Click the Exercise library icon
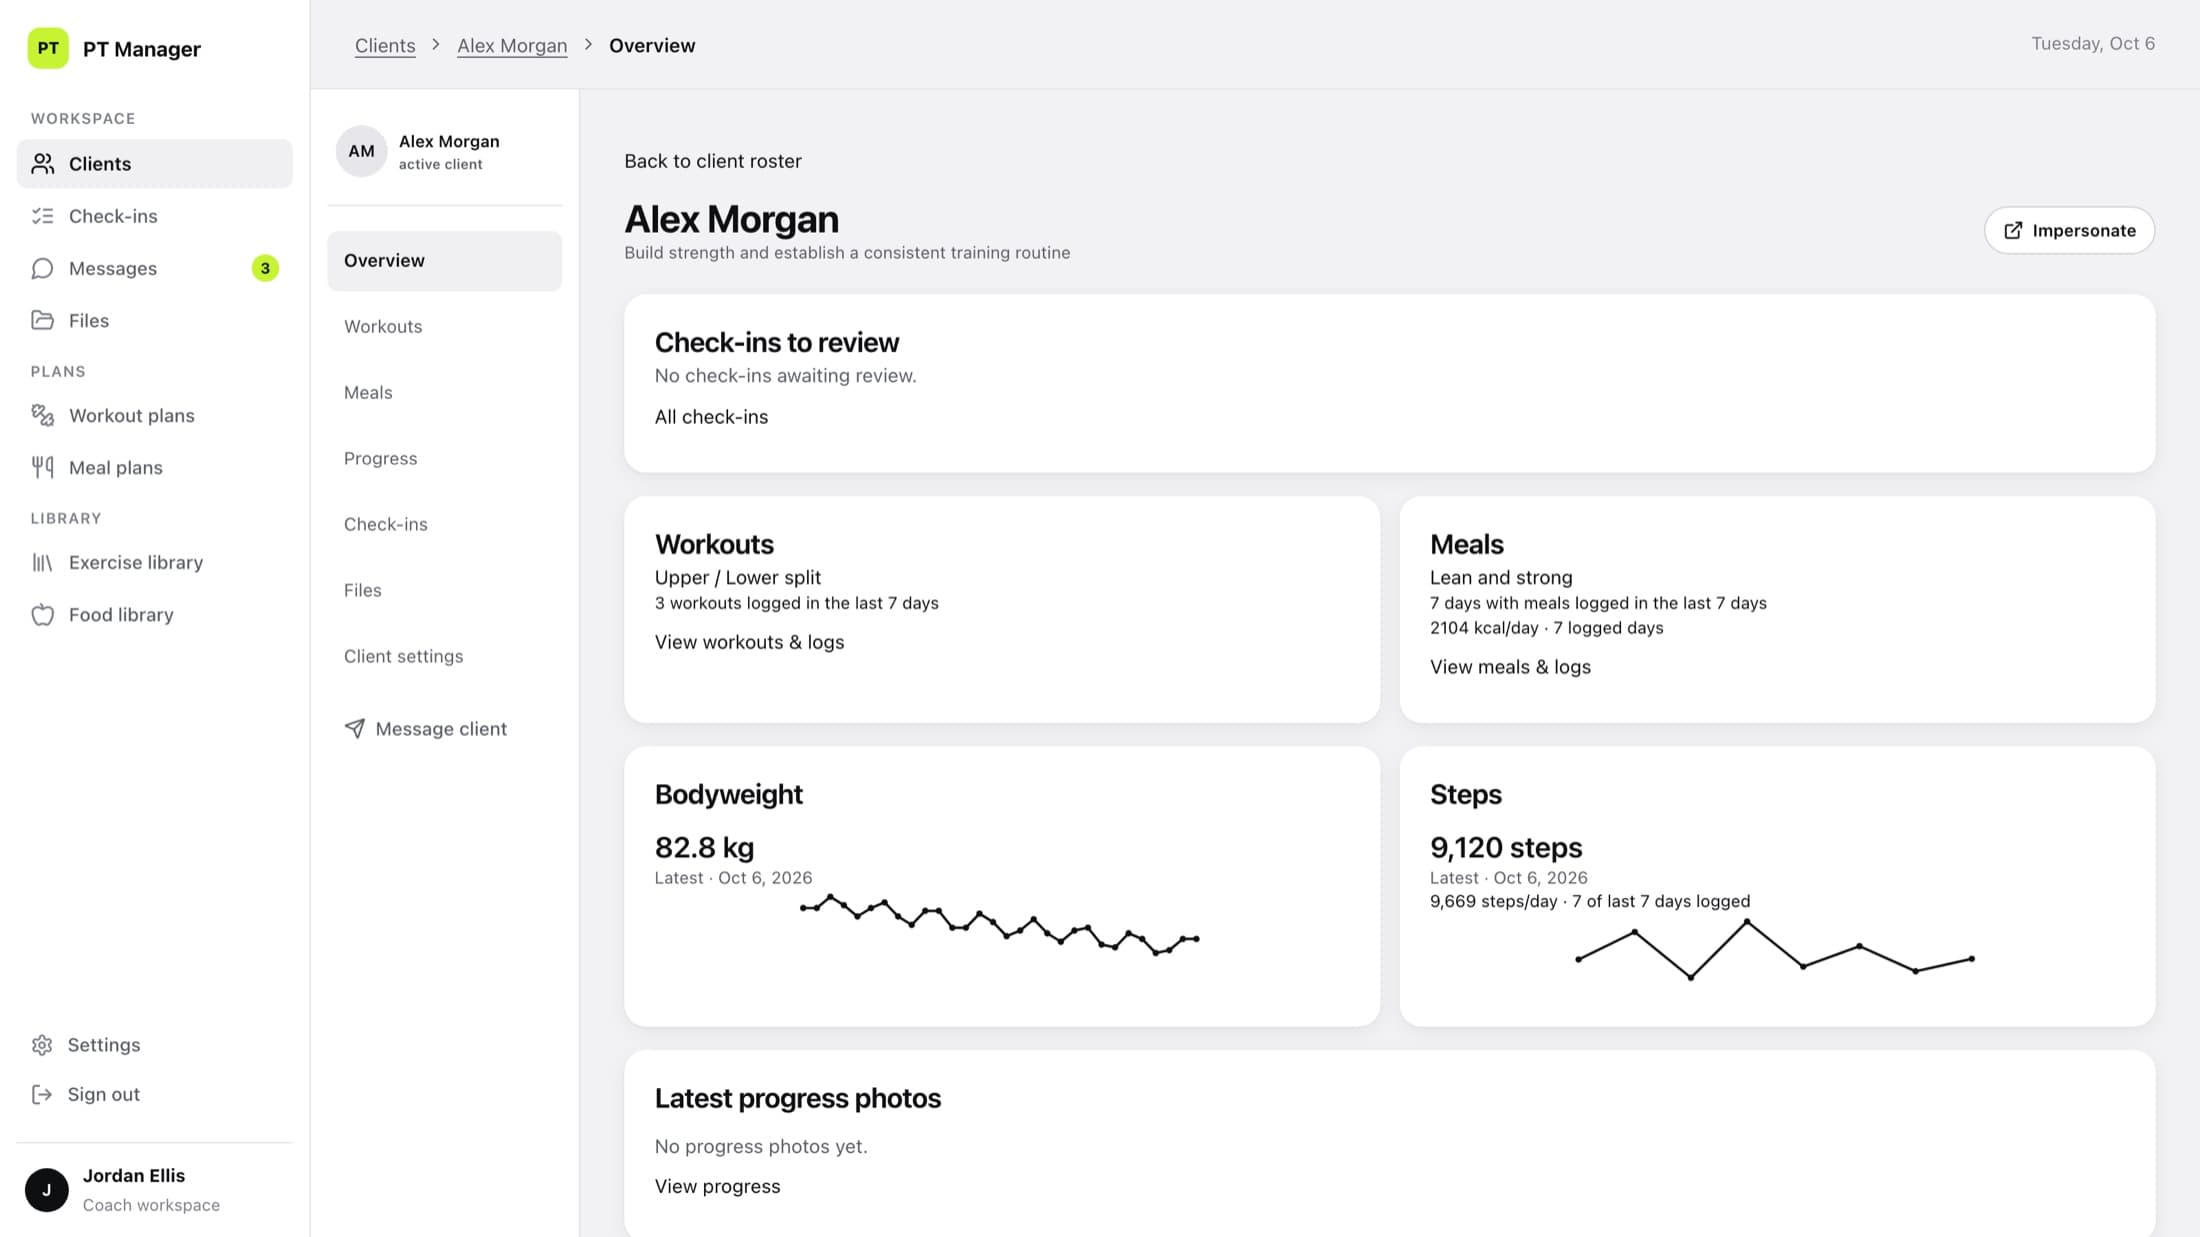Screen dimensions: 2200x1237 point(42,562)
